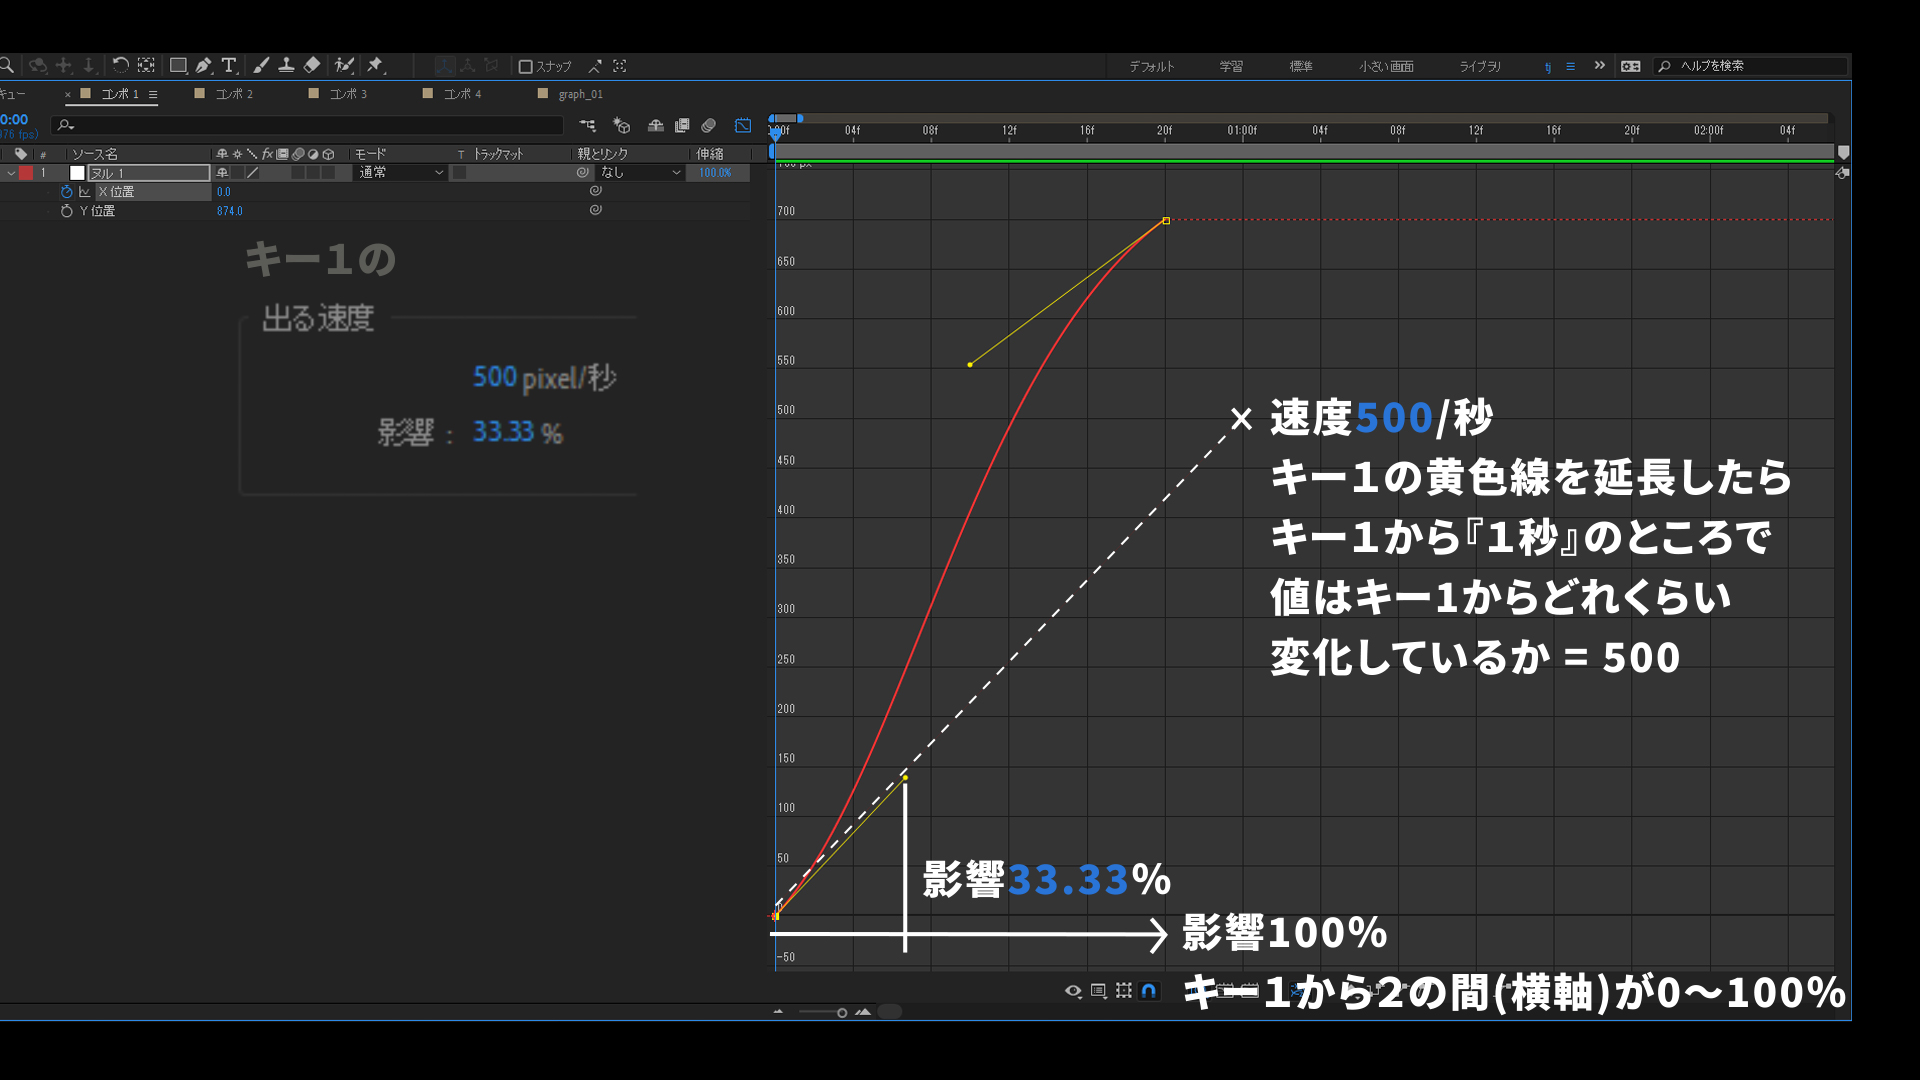Image resolution: width=1920 pixels, height=1080 pixels.
Task: Enable the スナップ checkbox
Action: 525,67
